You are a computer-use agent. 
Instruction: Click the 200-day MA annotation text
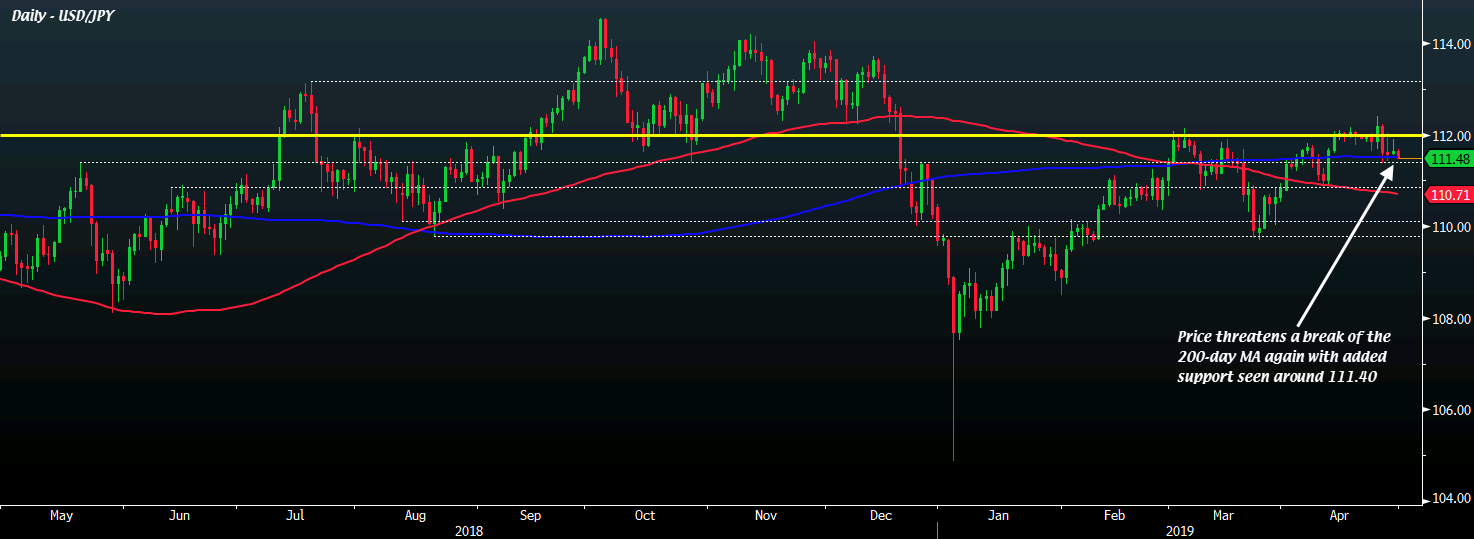pos(1283,356)
